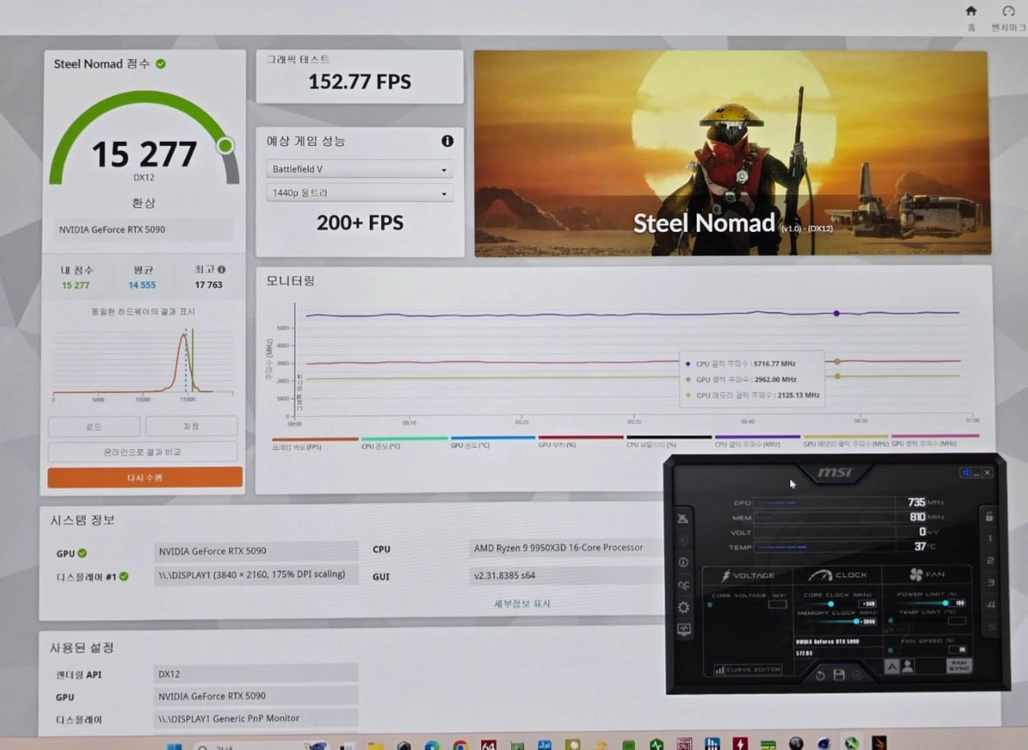Click the 저장 button
The height and width of the screenshot is (750, 1028).
pyautogui.click(x=191, y=426)
